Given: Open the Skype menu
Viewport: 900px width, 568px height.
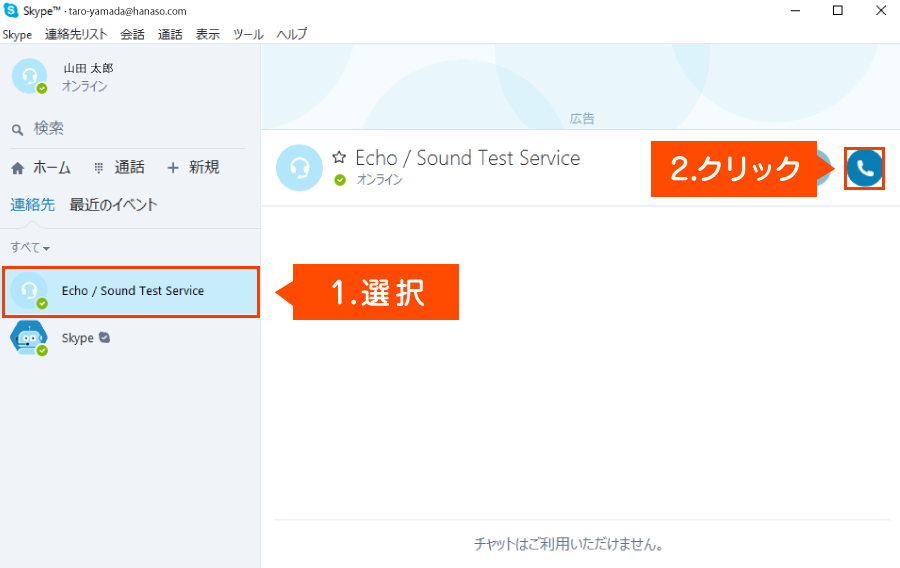Looking at the screenshot, I should tap(17, 34).
